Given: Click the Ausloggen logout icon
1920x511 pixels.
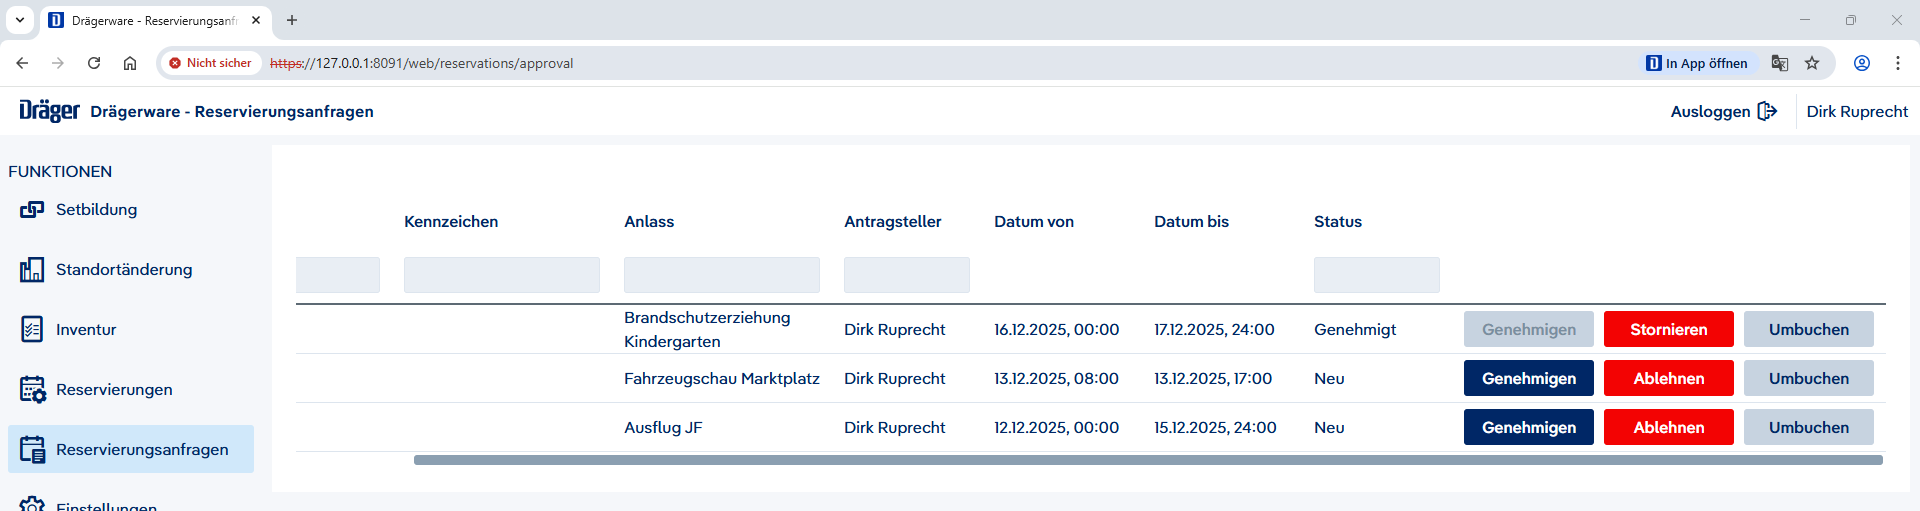Looking at the screenshot, I should [x=1767, y=111].
